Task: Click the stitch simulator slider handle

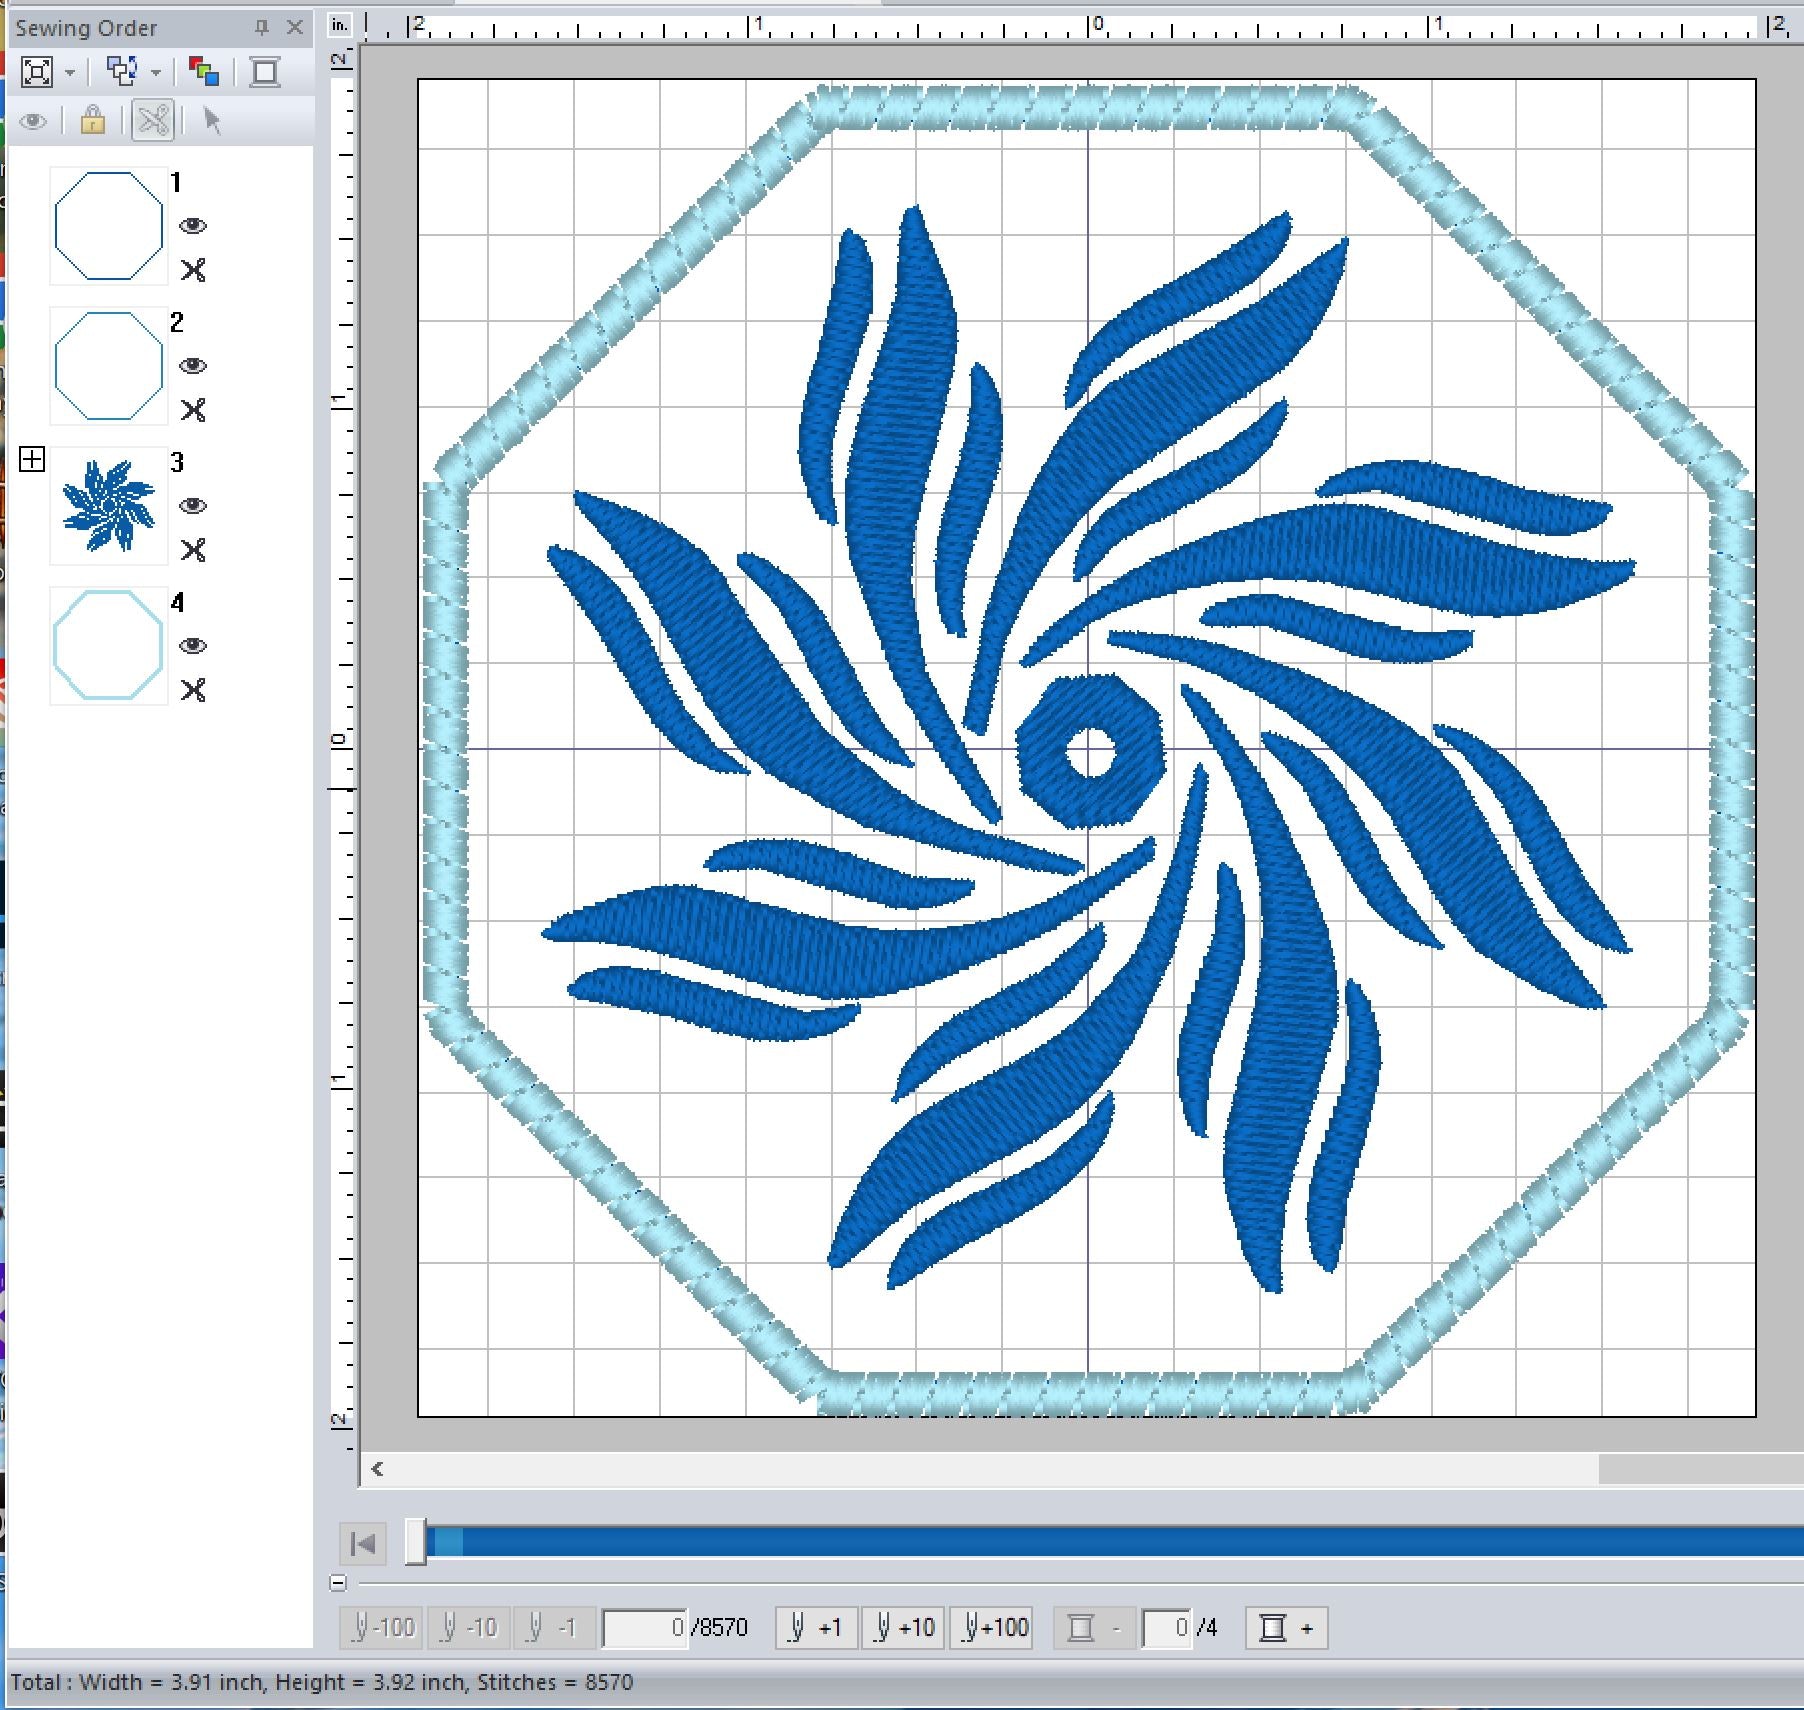Action: click(x=415, y=1542)
